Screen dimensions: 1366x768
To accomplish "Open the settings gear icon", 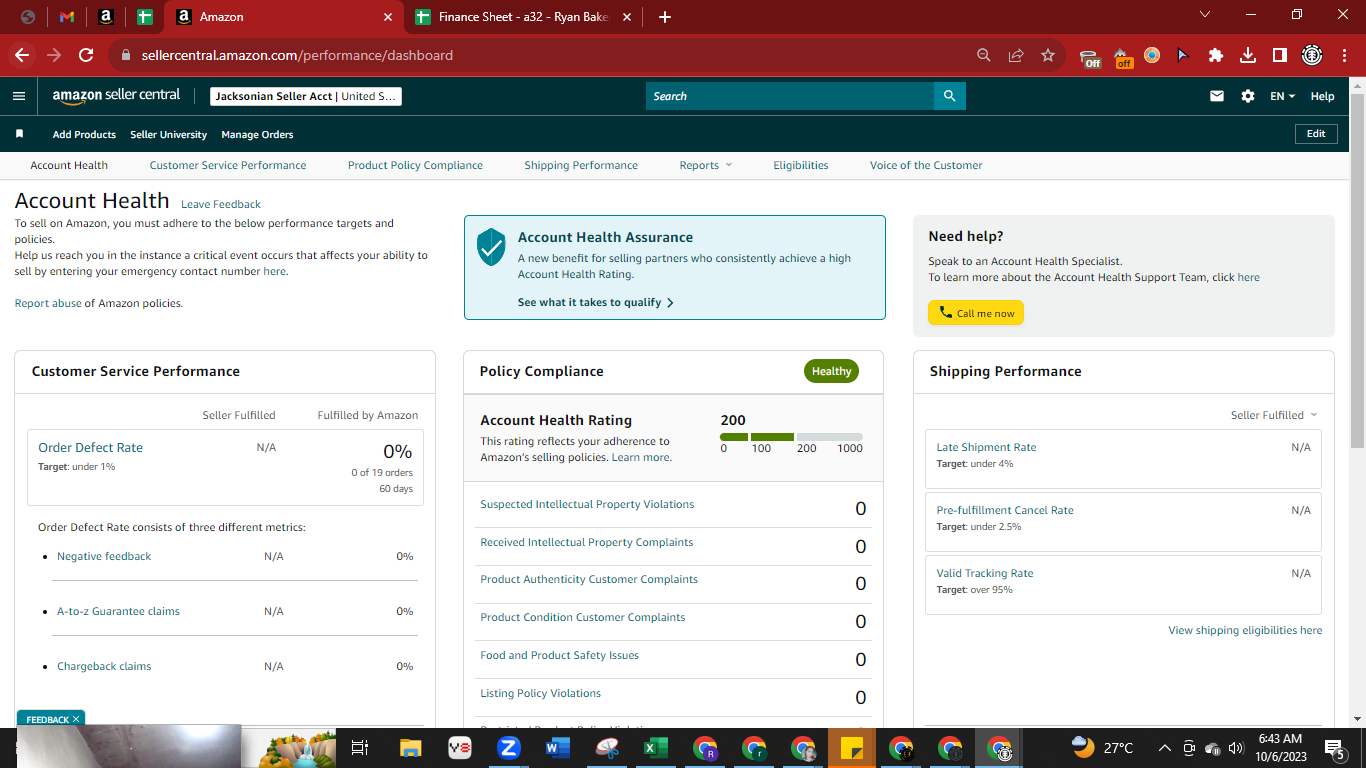I will coord(1247,96).
